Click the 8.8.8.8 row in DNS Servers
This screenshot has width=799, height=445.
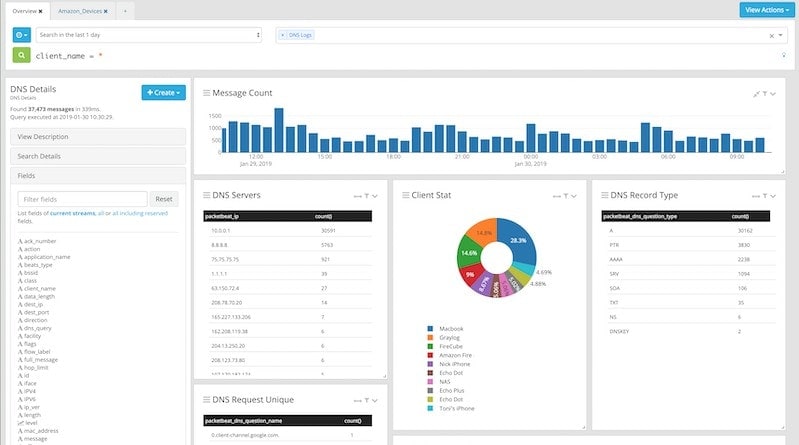point(288,245)
